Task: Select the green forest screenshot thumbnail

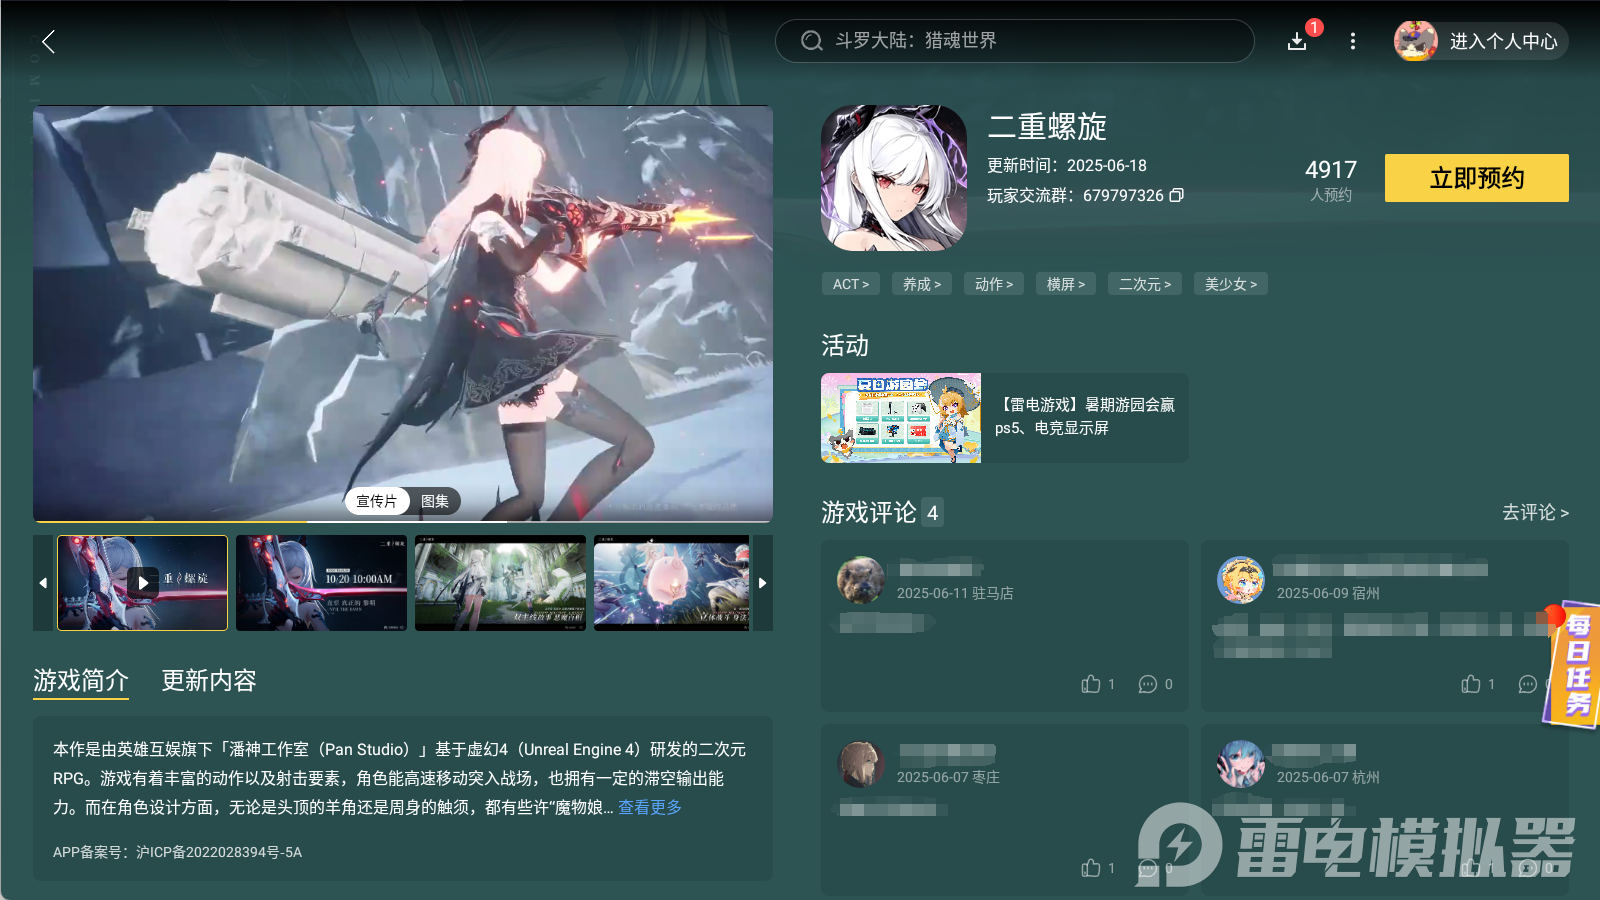Action: pos(500,583)
